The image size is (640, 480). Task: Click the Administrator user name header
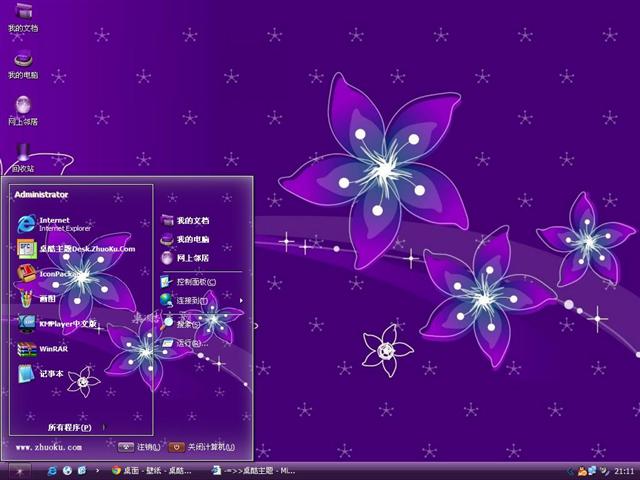click(x=41, y=195)
